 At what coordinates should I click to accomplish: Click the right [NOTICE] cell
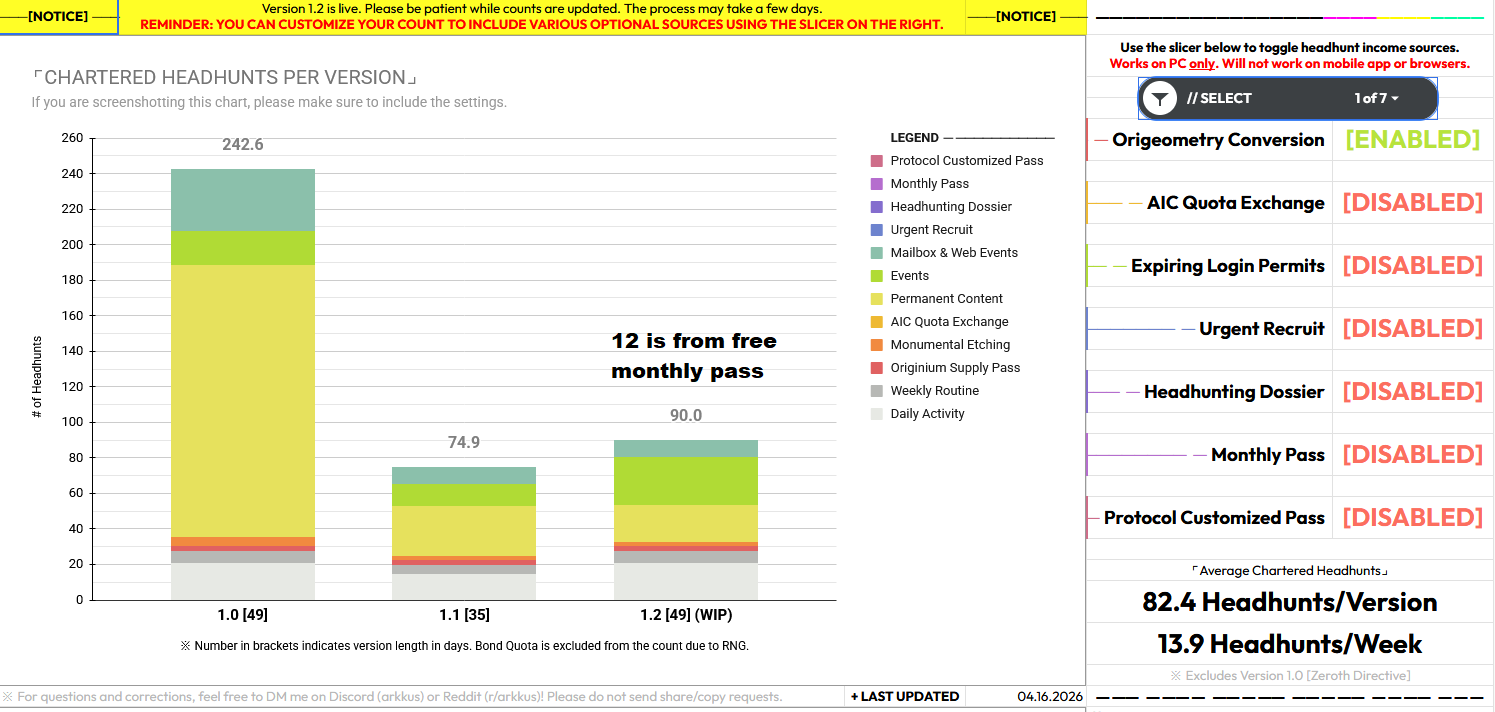click(x=1025, y=17)
